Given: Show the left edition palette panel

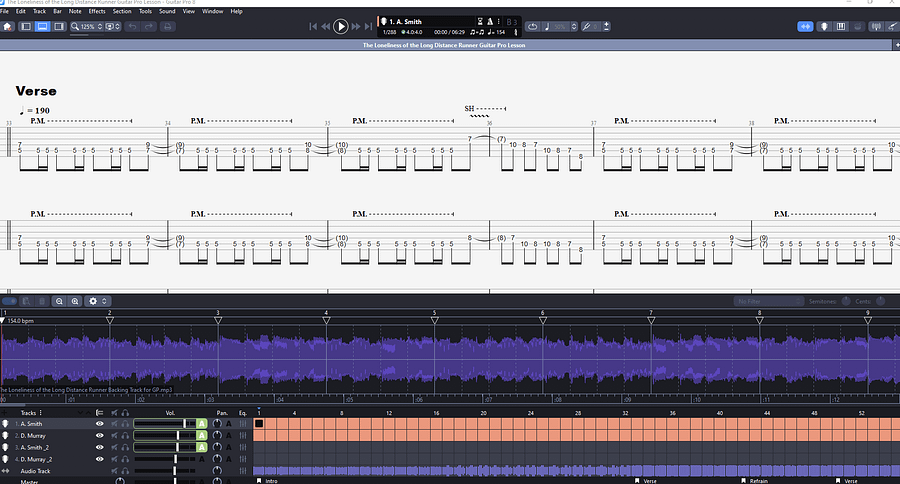Looking at the screenshot, I should 26,26.
